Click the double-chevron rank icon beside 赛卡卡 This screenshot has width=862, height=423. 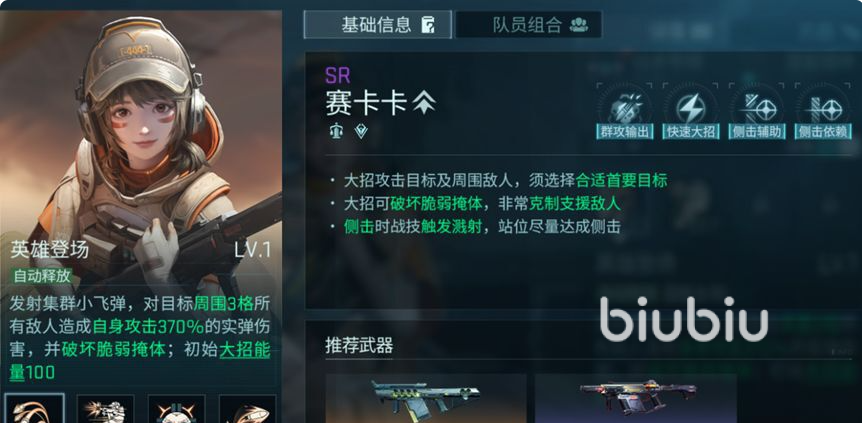[x=424, y=103]
